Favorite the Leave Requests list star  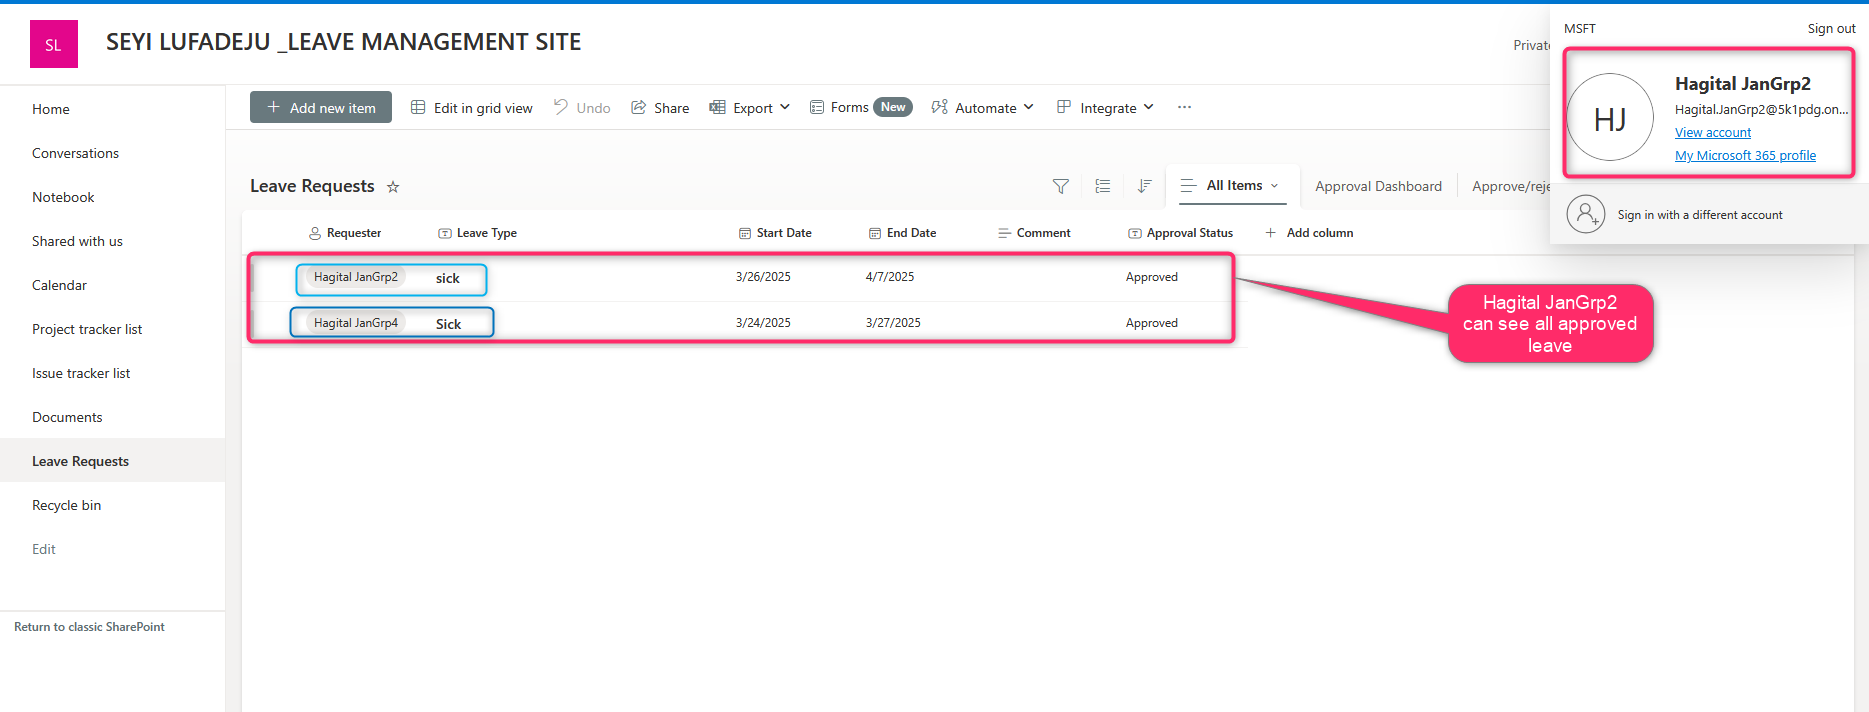click(393, 187)
